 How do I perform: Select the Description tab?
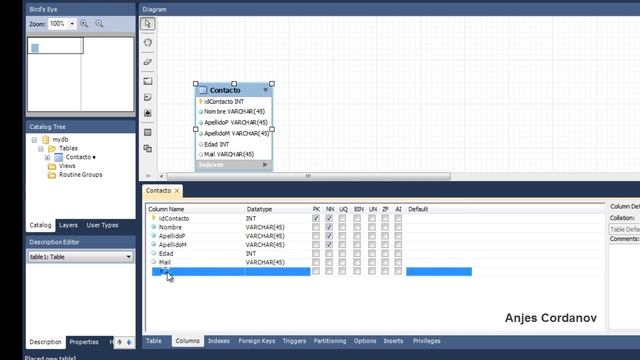45,342
